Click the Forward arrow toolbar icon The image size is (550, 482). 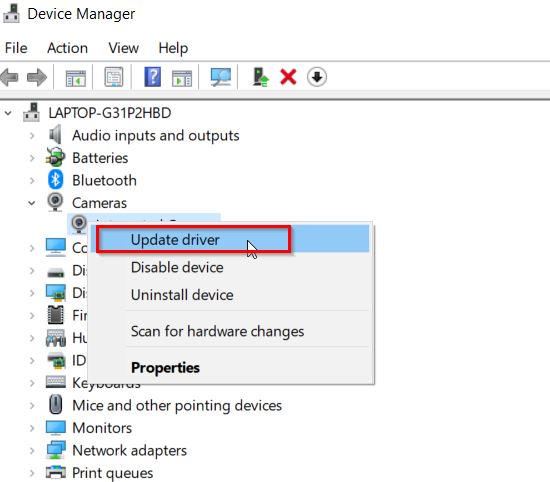pos(36,77)
